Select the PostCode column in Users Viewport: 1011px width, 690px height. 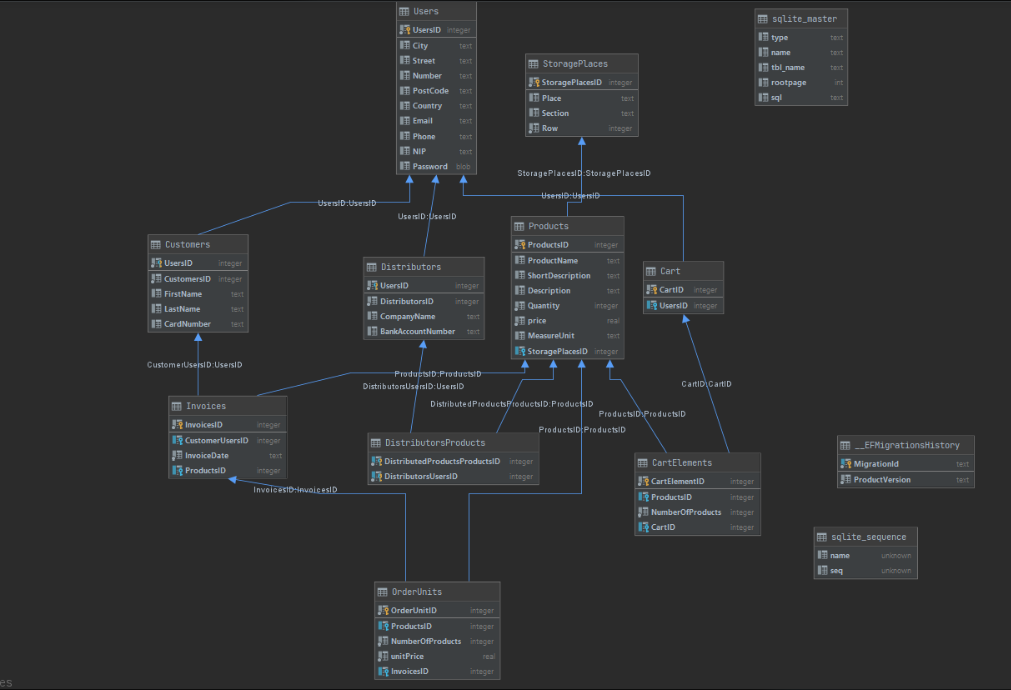point(437,91)
